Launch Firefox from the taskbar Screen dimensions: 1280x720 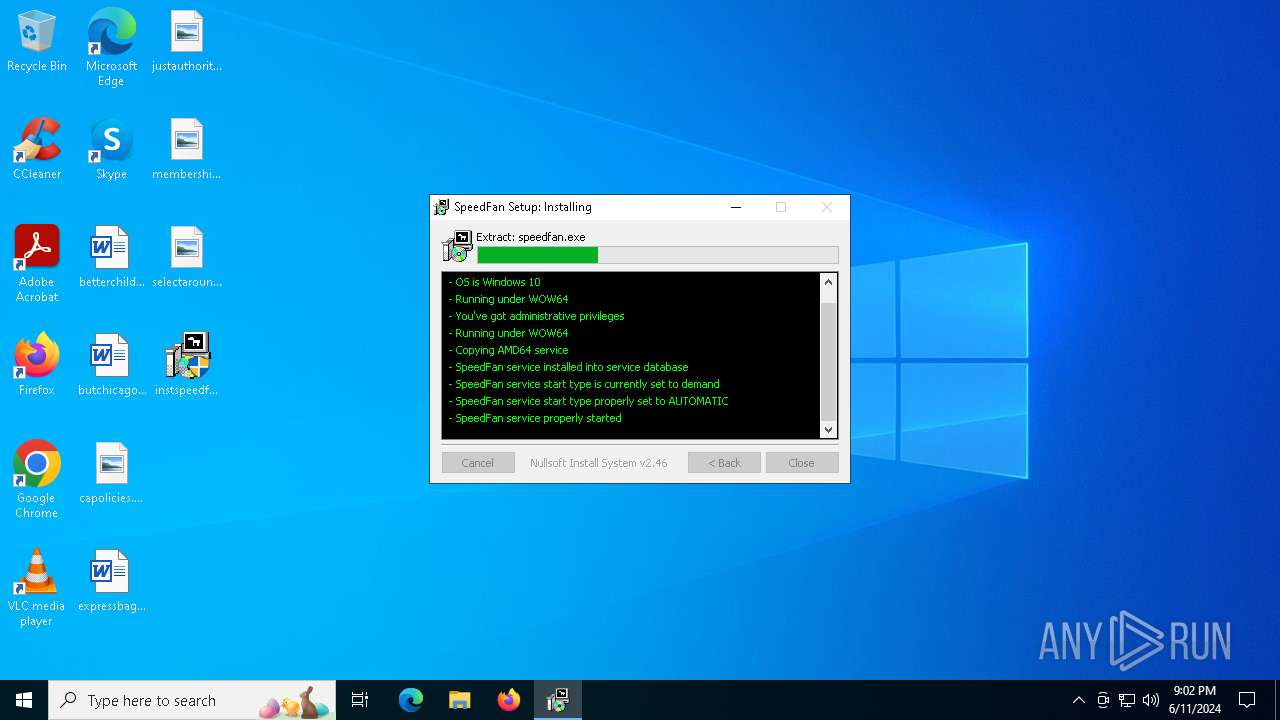point(508,700)
